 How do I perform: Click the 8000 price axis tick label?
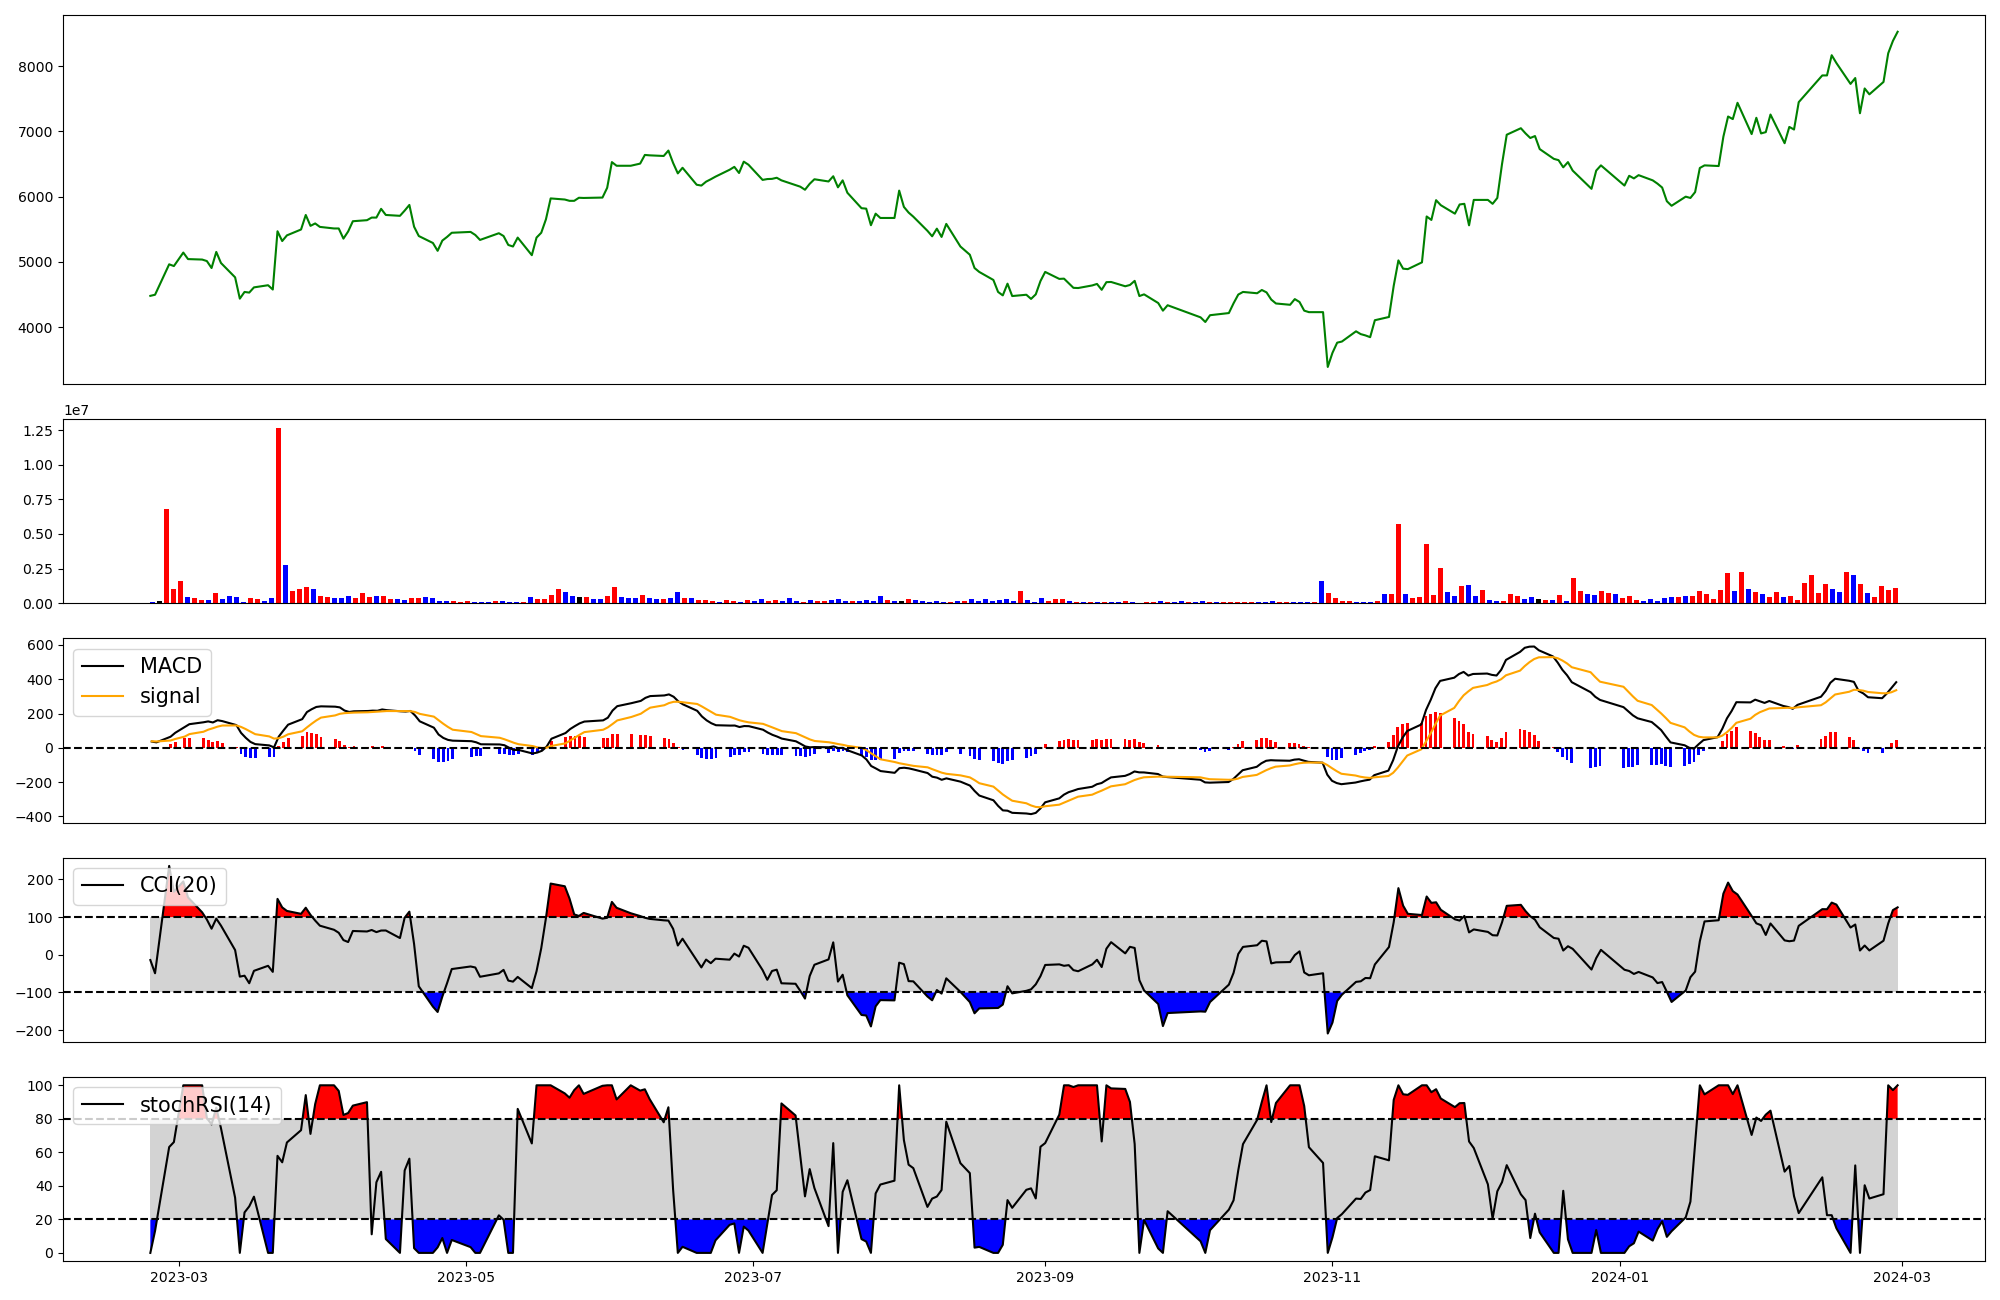[x=37, y=67]
